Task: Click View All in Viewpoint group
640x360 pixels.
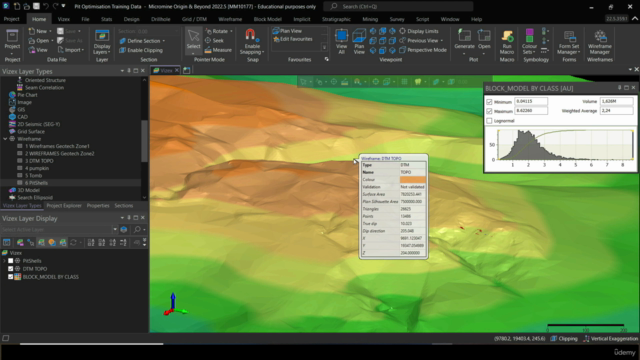Action: coord(341,41)
